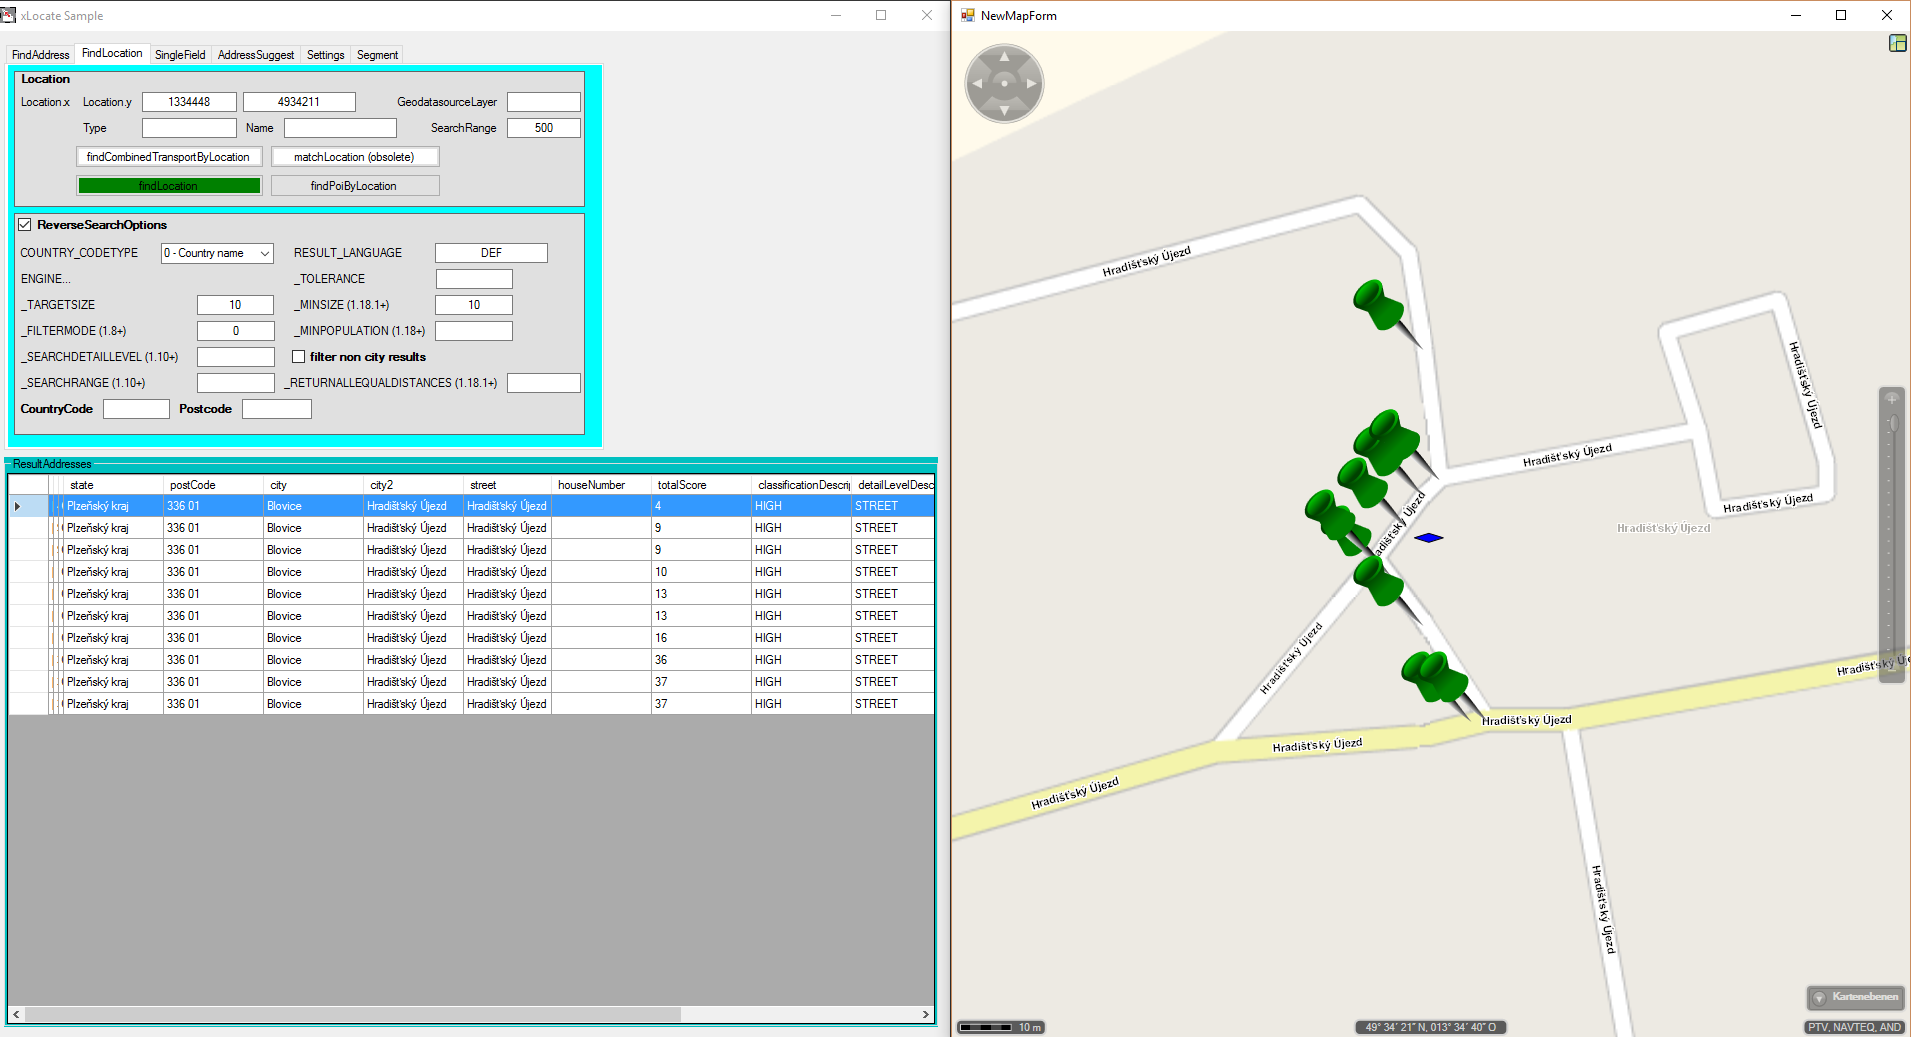Click the green findLocation button
Image resolution: width=1911 pixels, height=1037 pixels.
click(x=169, y=186)
